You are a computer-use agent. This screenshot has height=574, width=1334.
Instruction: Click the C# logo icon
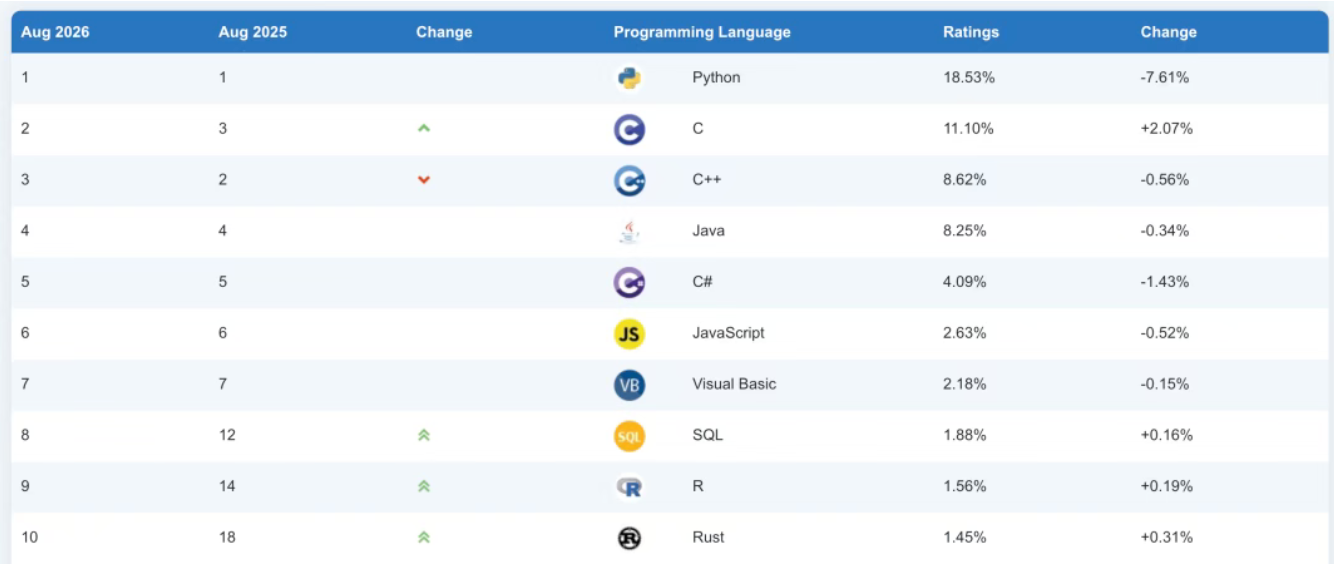tap(629, 282)
